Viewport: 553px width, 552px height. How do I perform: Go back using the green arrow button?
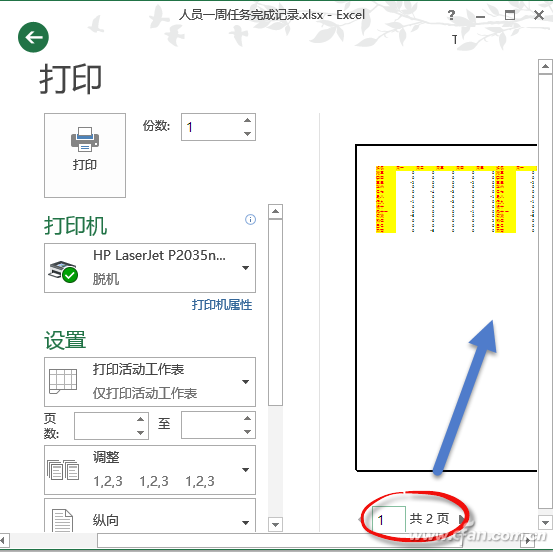click(x=34, y=37)
